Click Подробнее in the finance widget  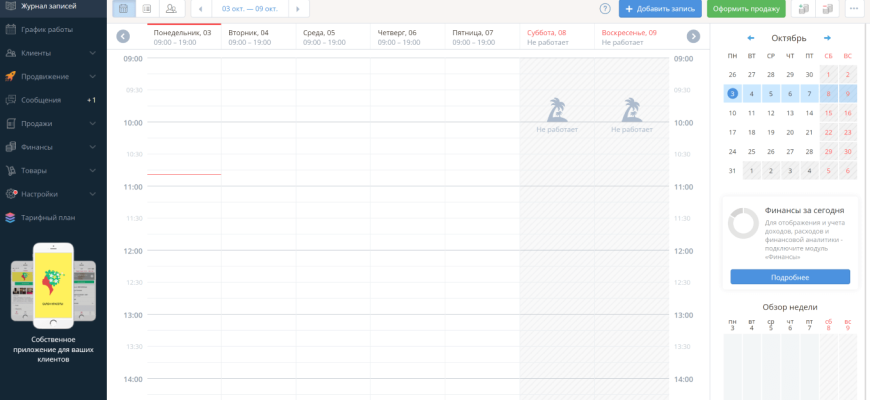(790, 277)
